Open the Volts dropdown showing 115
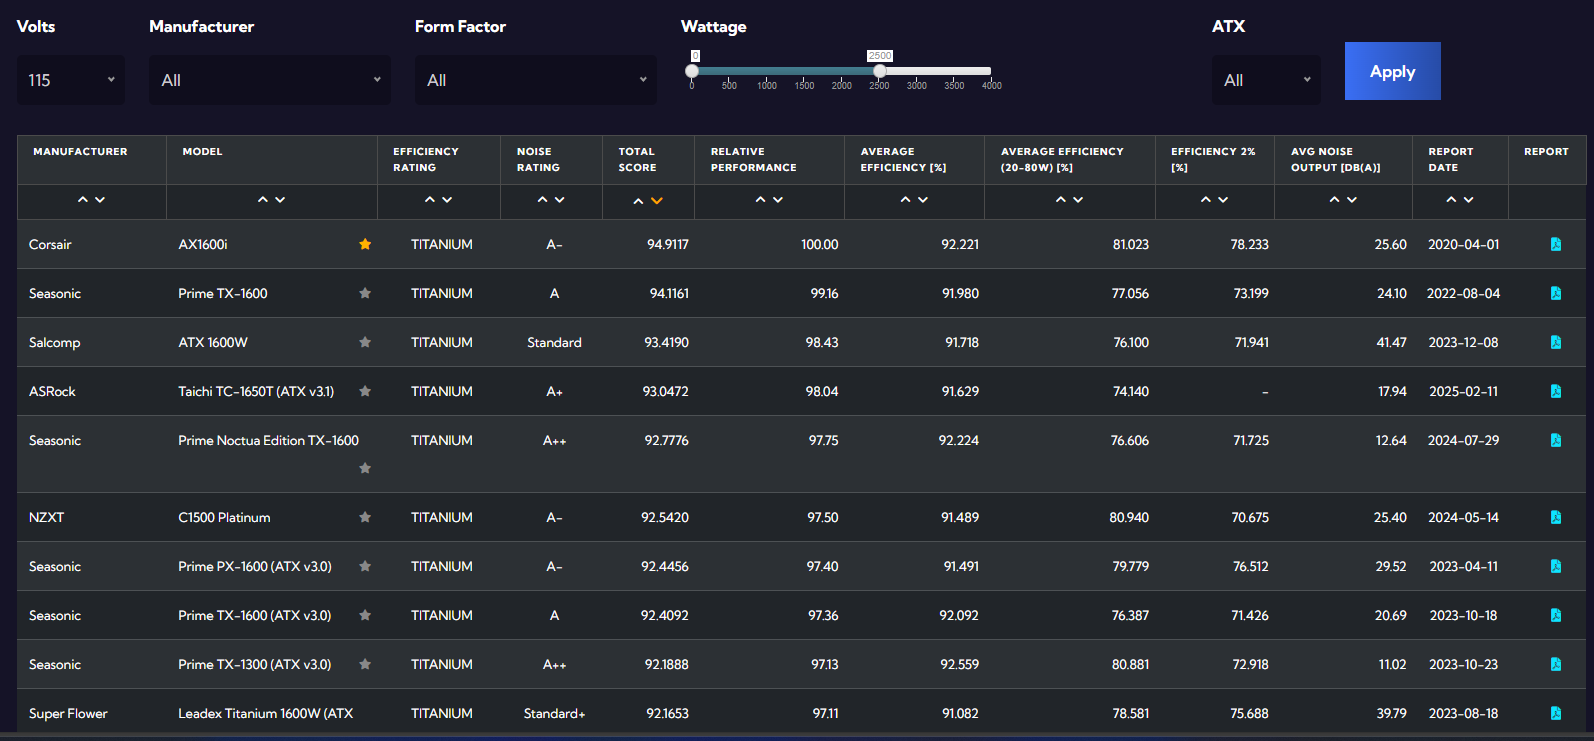Viewport: 1594px width, 741px height. coord(71,80)
